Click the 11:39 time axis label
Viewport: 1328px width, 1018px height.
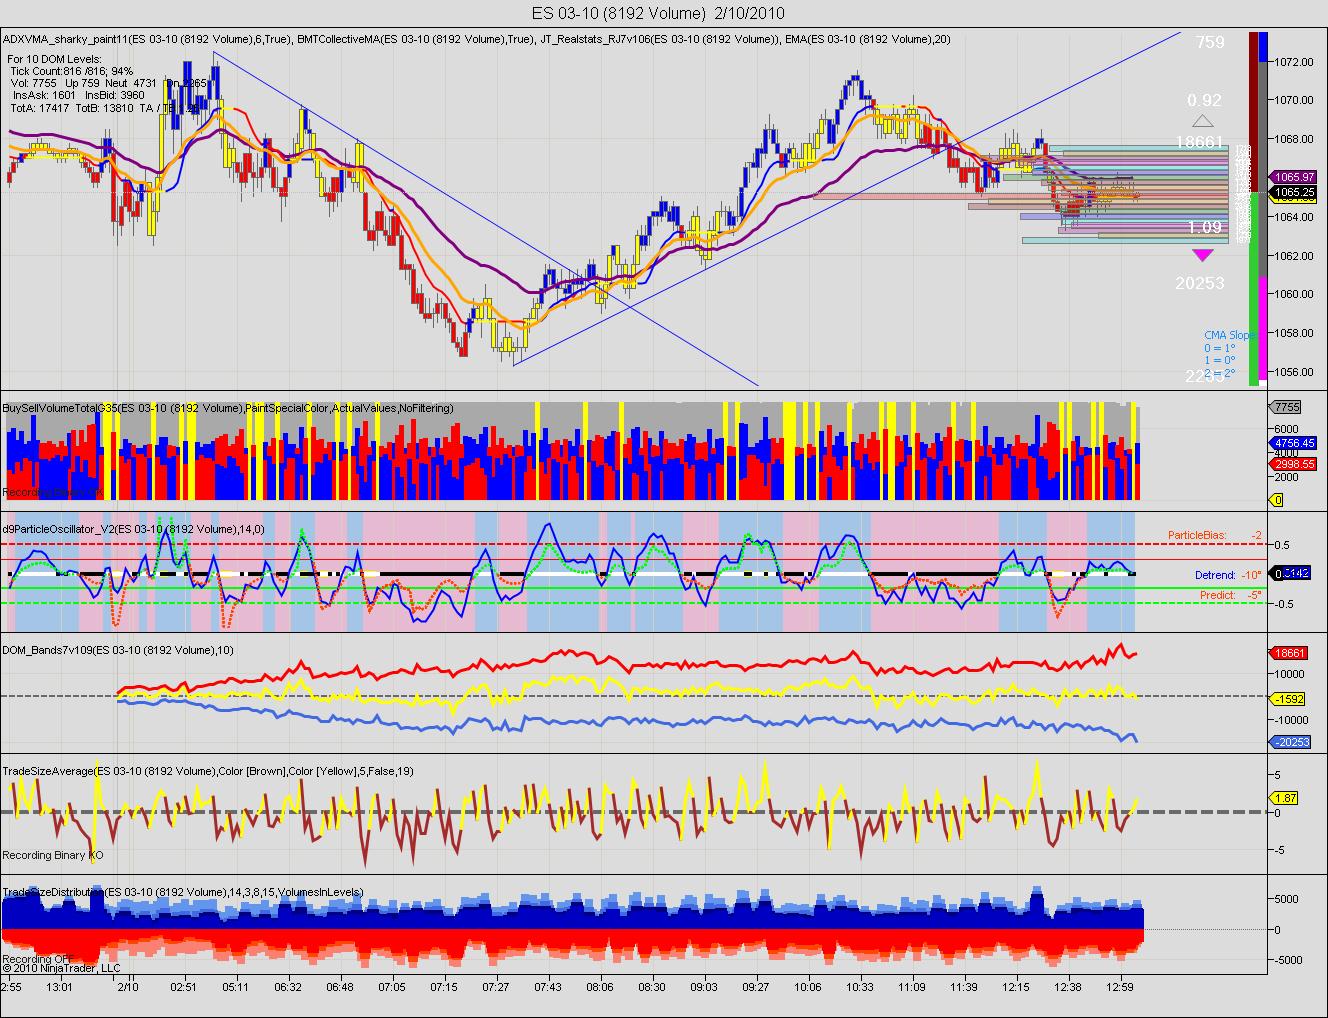click(964, 986)
